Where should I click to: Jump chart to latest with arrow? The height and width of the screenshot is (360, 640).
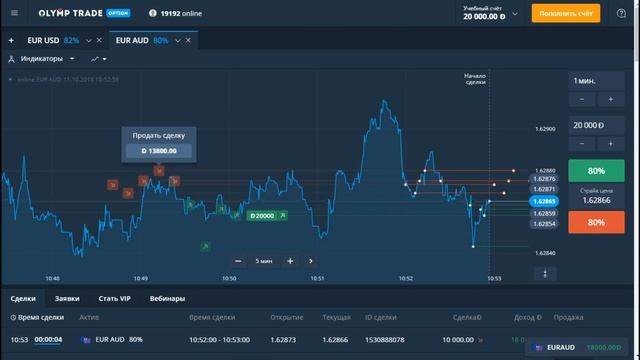(x=311, y=261)
